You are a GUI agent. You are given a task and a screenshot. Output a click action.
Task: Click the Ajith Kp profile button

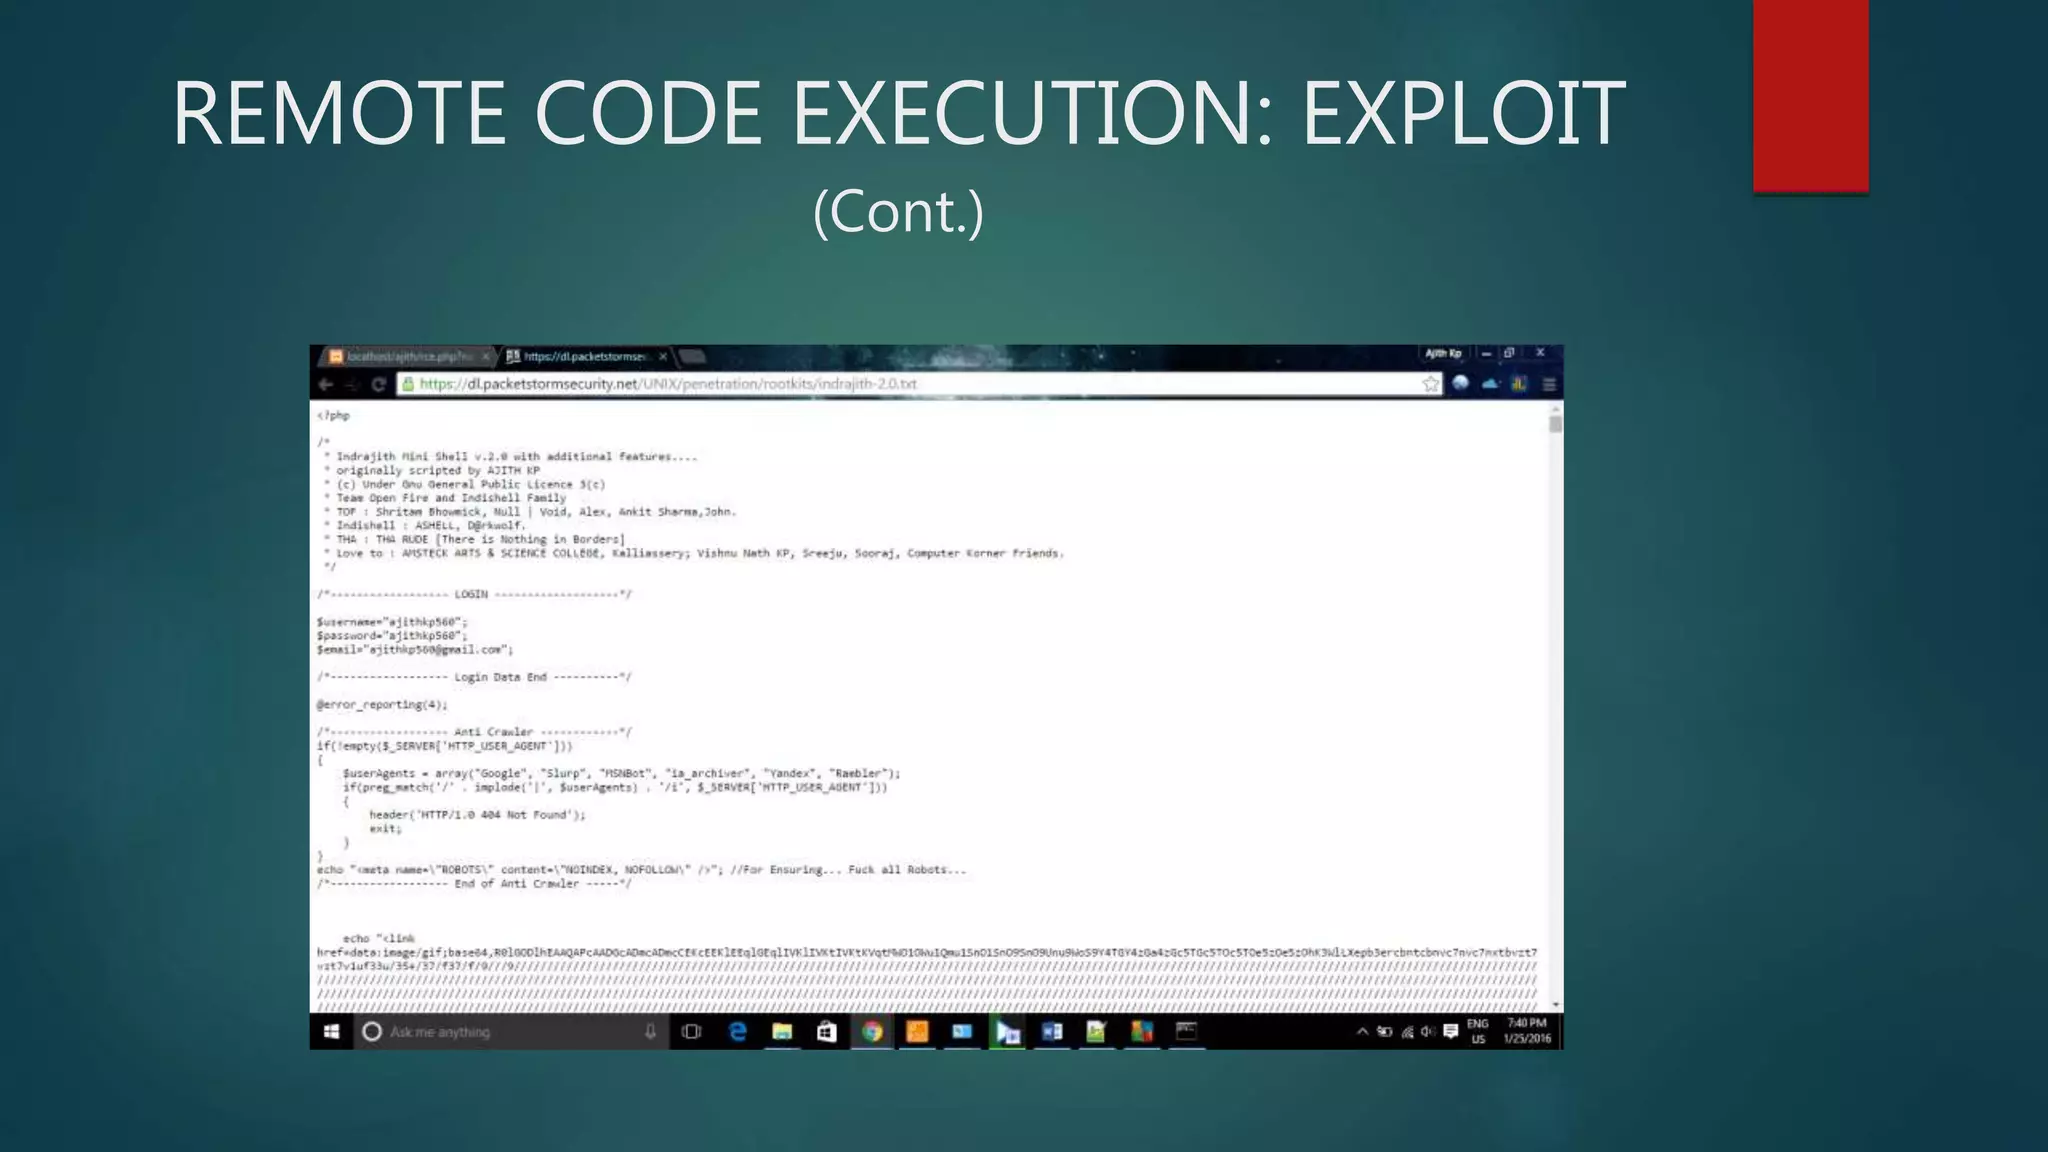pos(1443,353)
